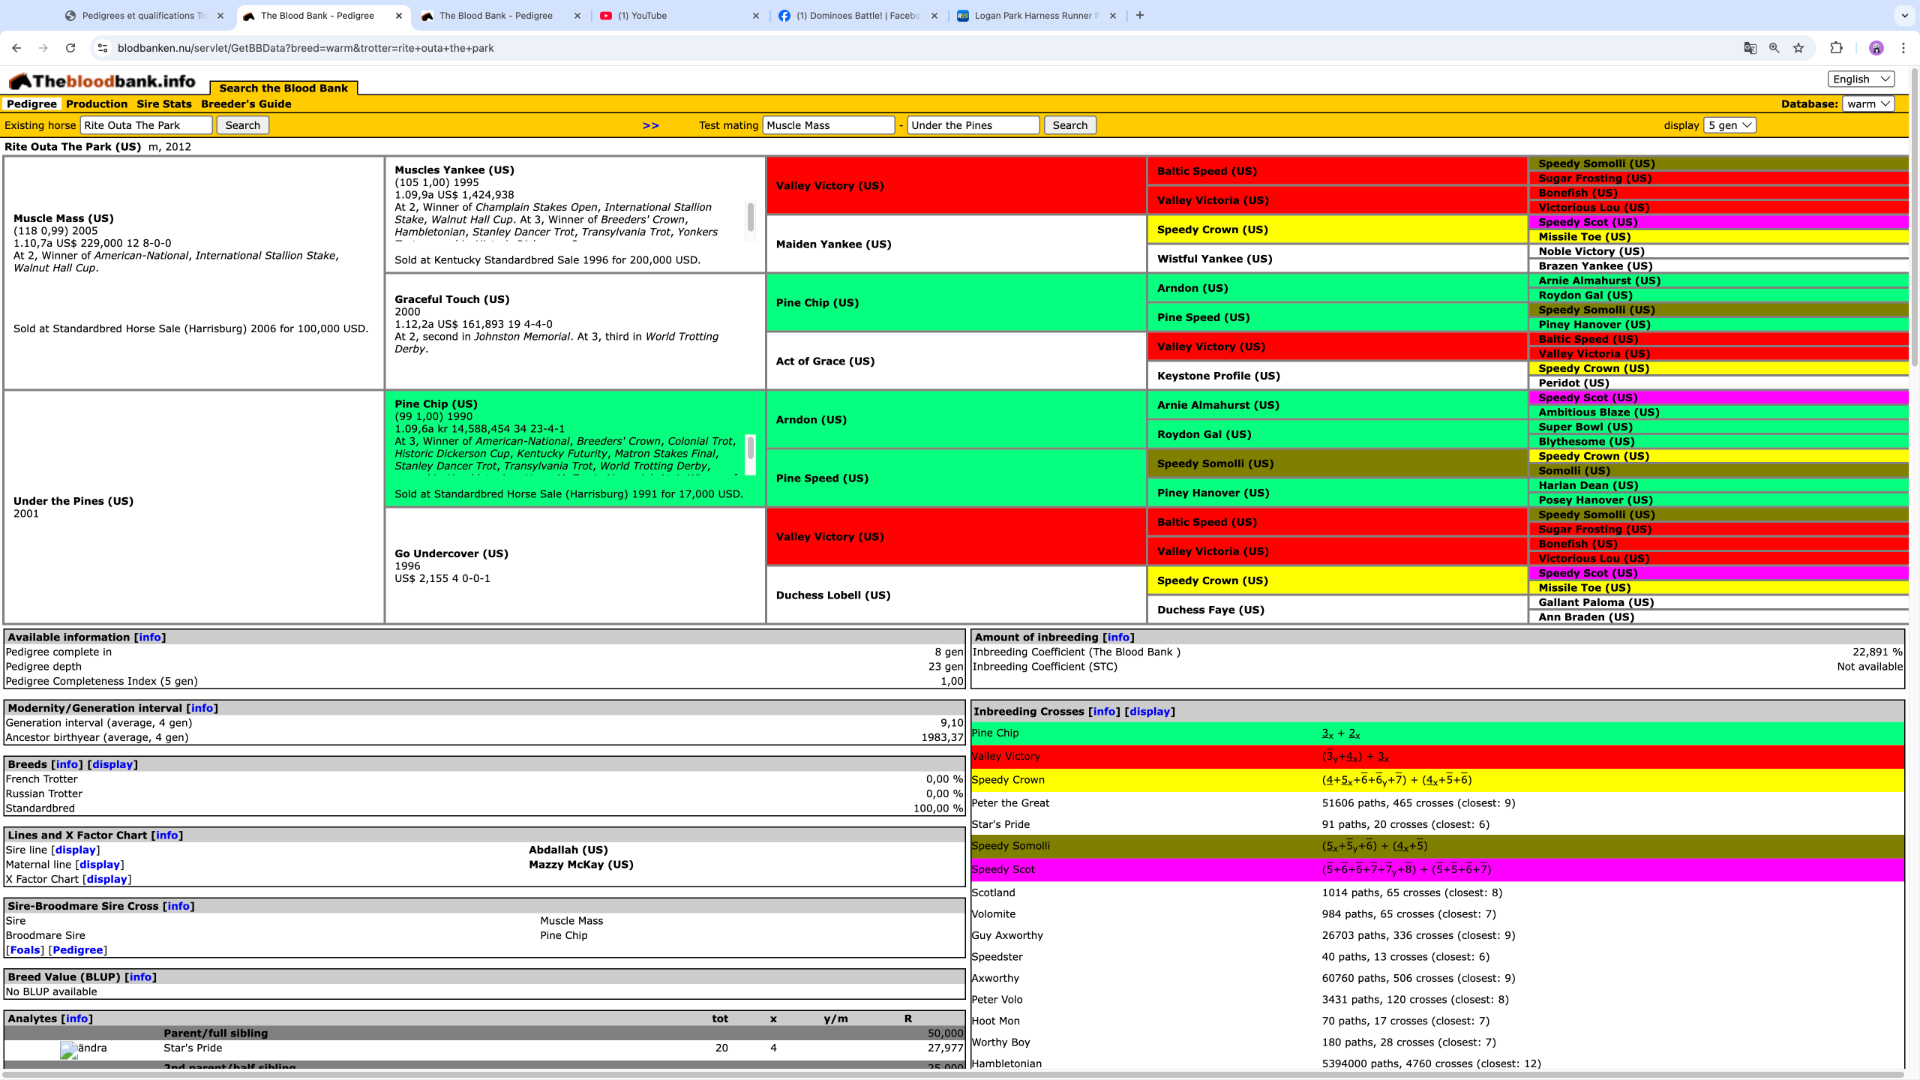Select the Production menu item
1920x1080 pixels.
[97, 104]
